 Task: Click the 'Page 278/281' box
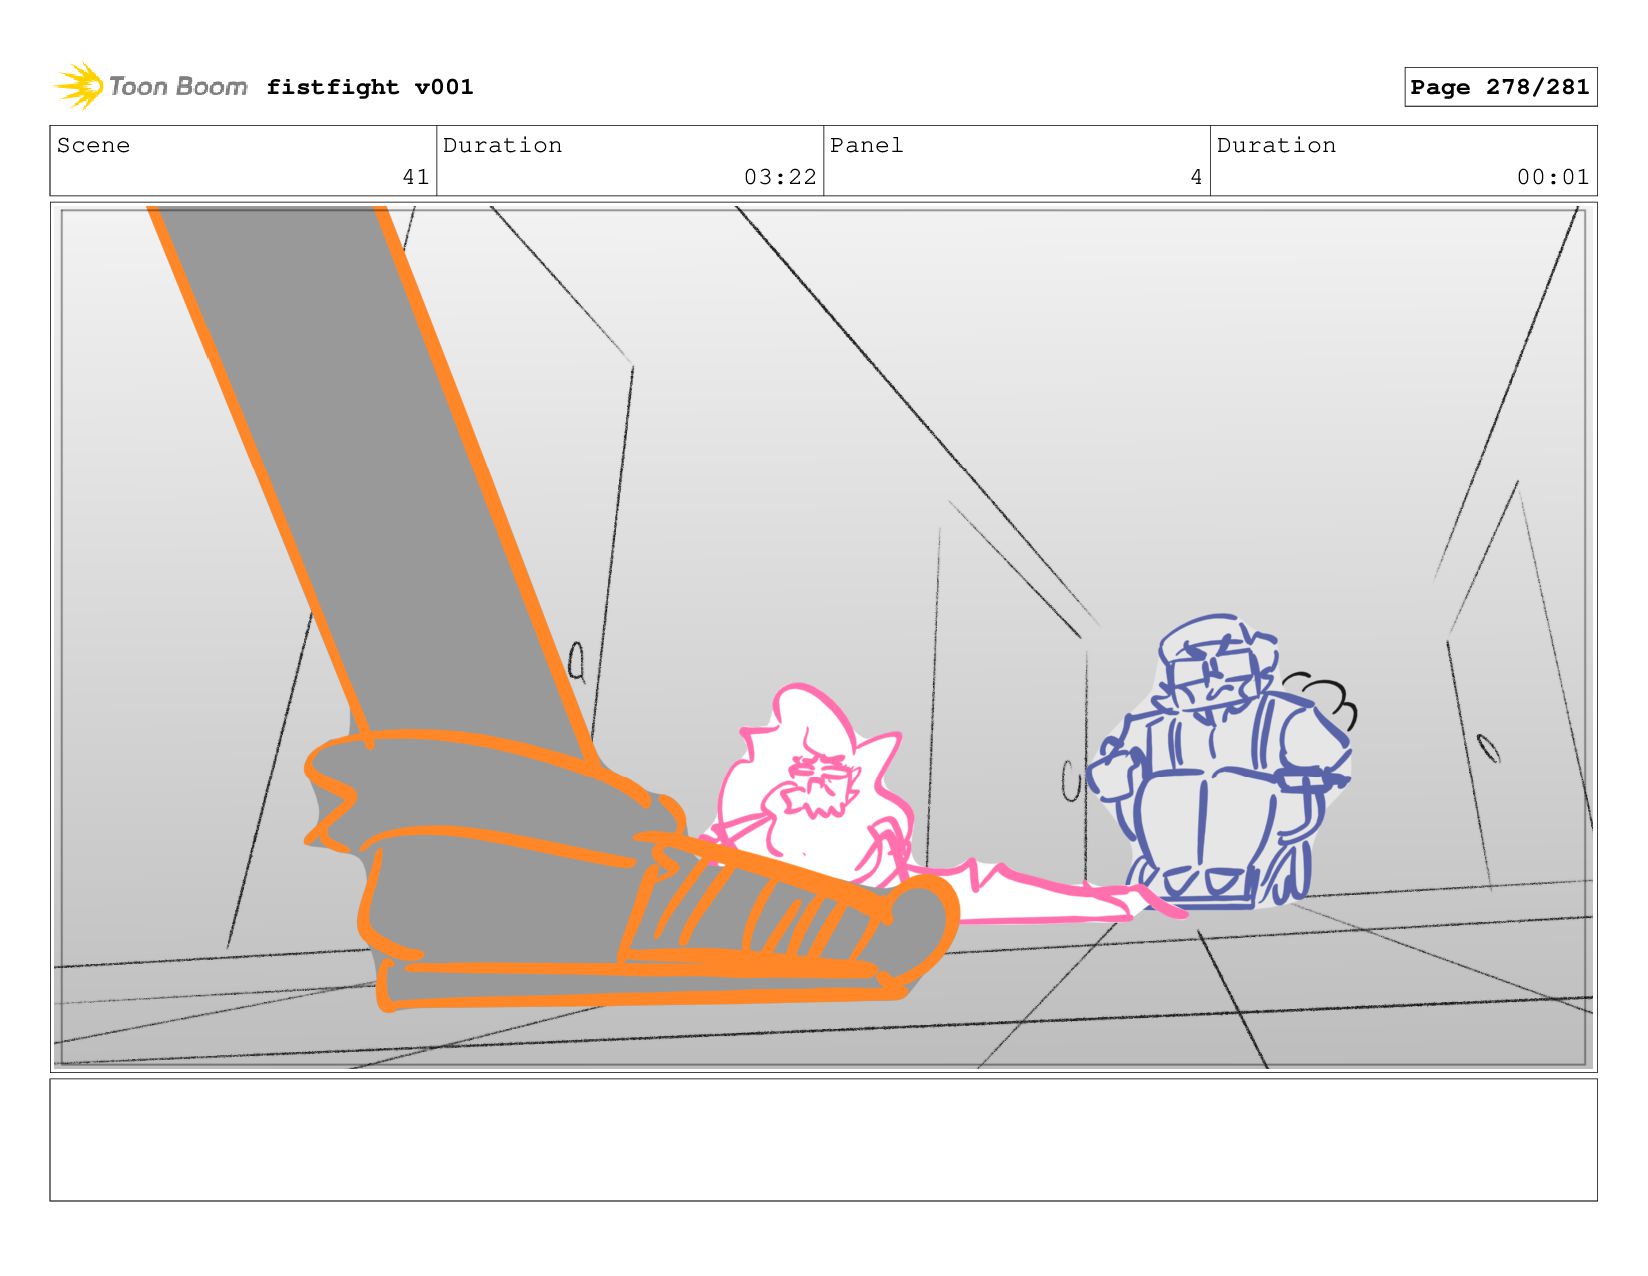[1500, 87]
